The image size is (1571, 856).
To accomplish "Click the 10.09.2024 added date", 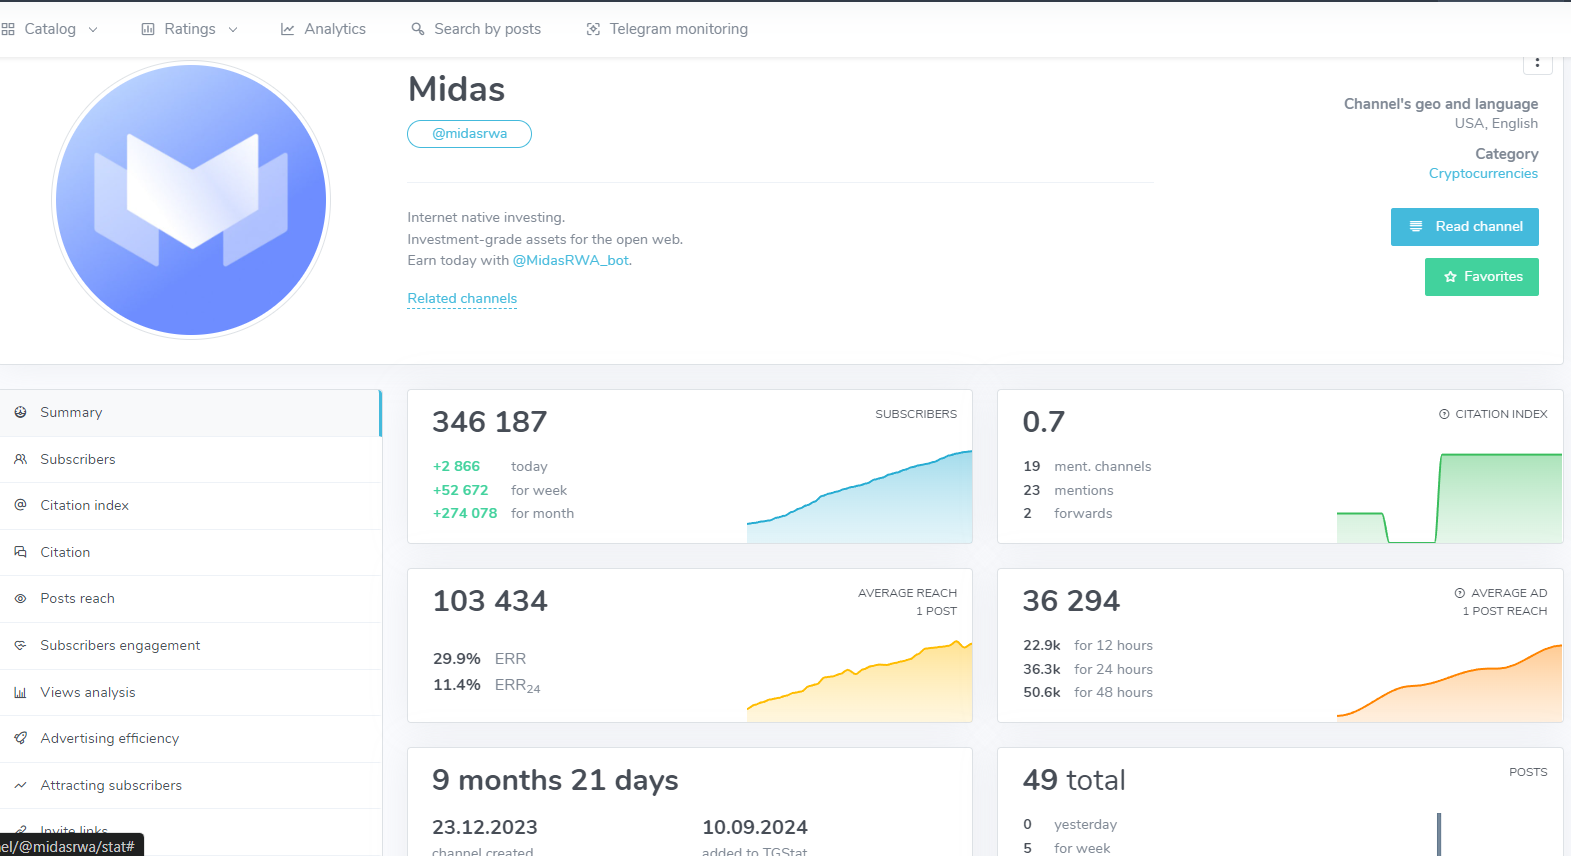I will pyautogui.click(x=755, y=827).
